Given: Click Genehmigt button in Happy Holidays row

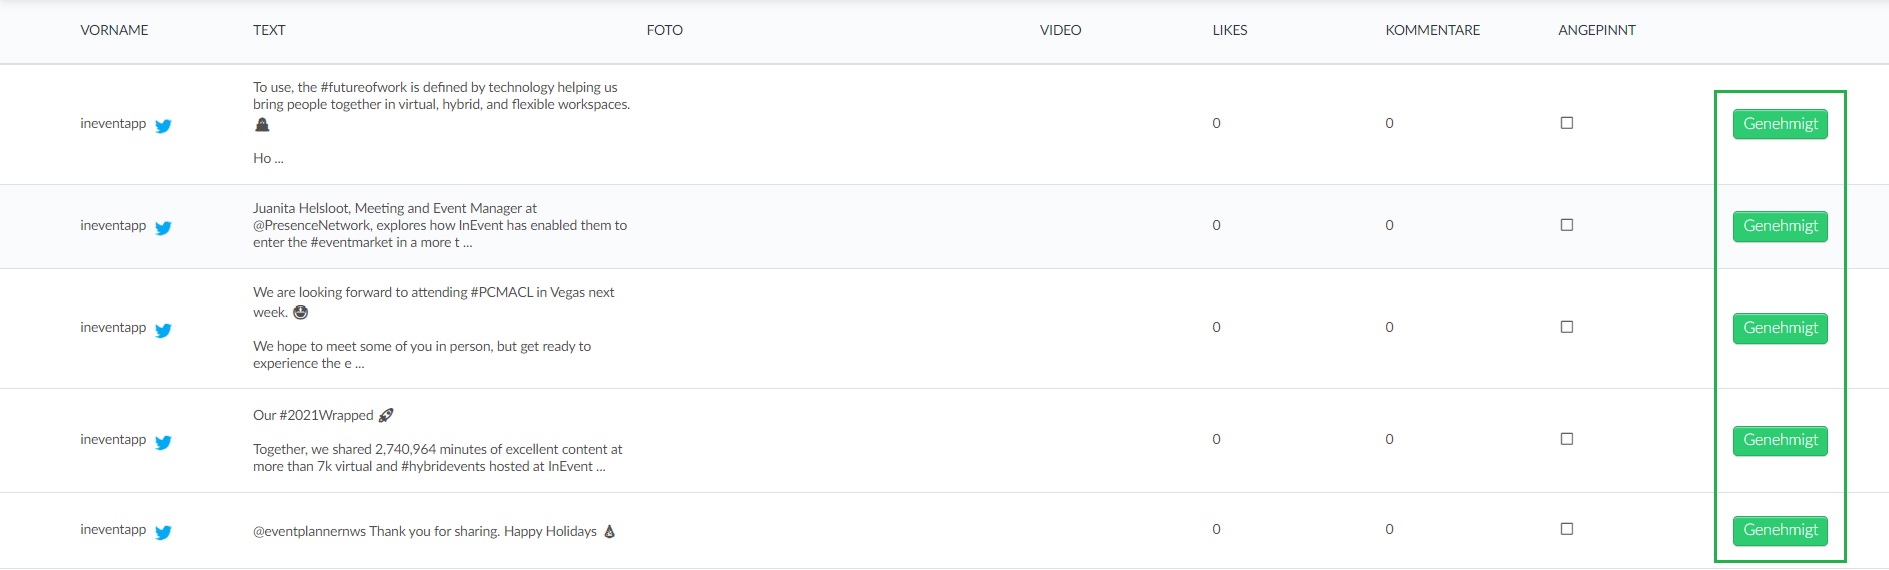Looking at the screenshot, I should point(1780,530).
